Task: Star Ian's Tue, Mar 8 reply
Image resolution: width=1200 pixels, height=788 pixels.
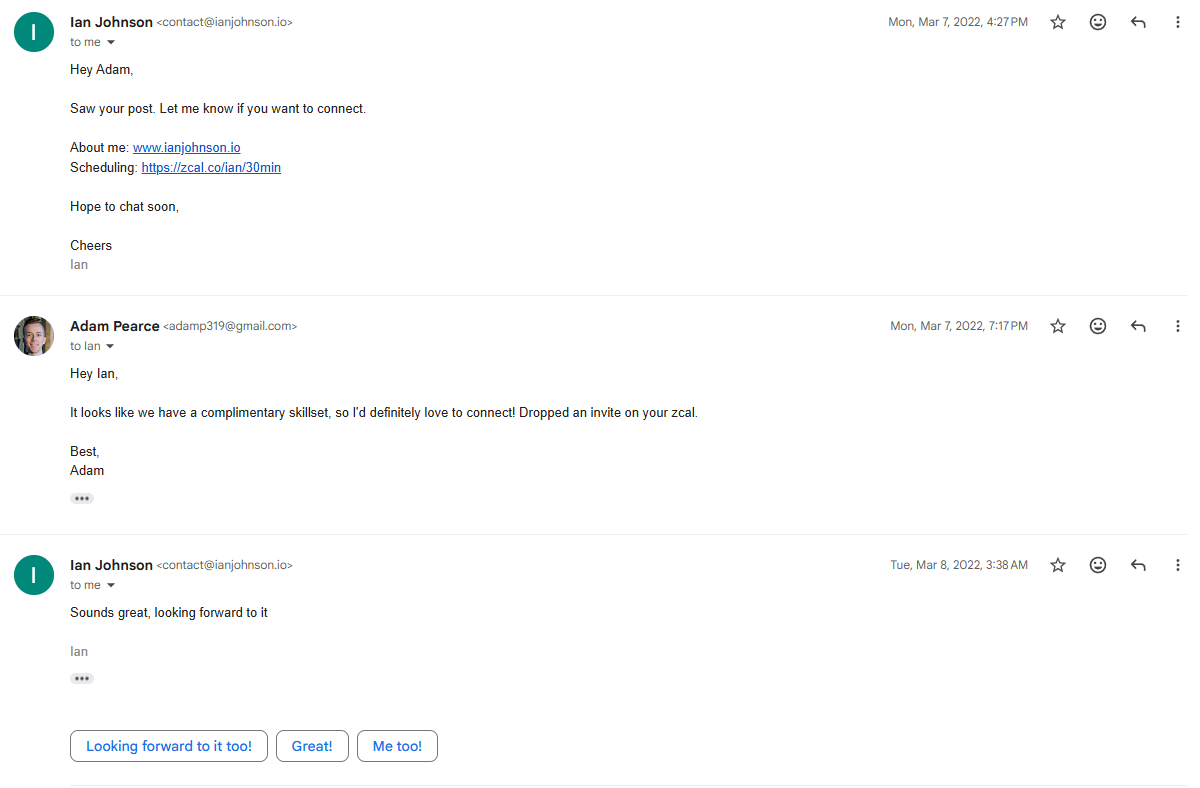Action: click(1058, 565)
